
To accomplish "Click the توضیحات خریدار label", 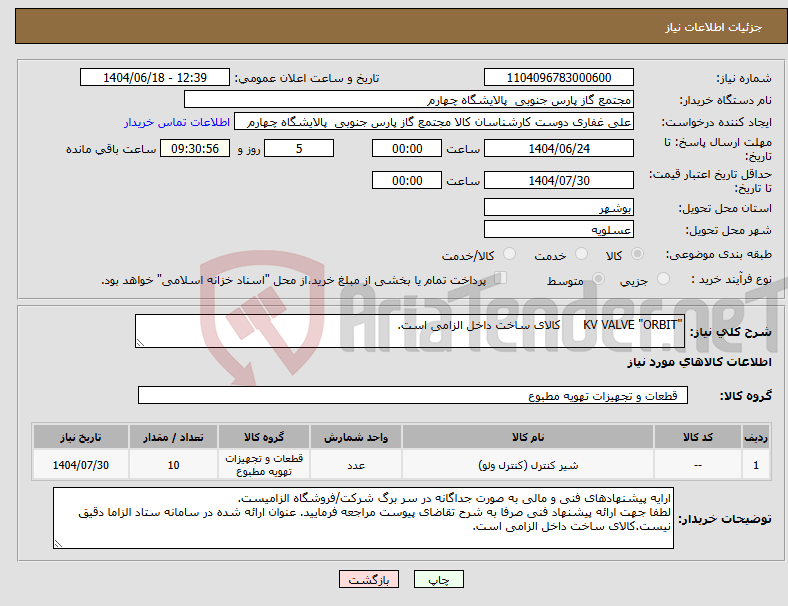I will (x=725, y=519).
